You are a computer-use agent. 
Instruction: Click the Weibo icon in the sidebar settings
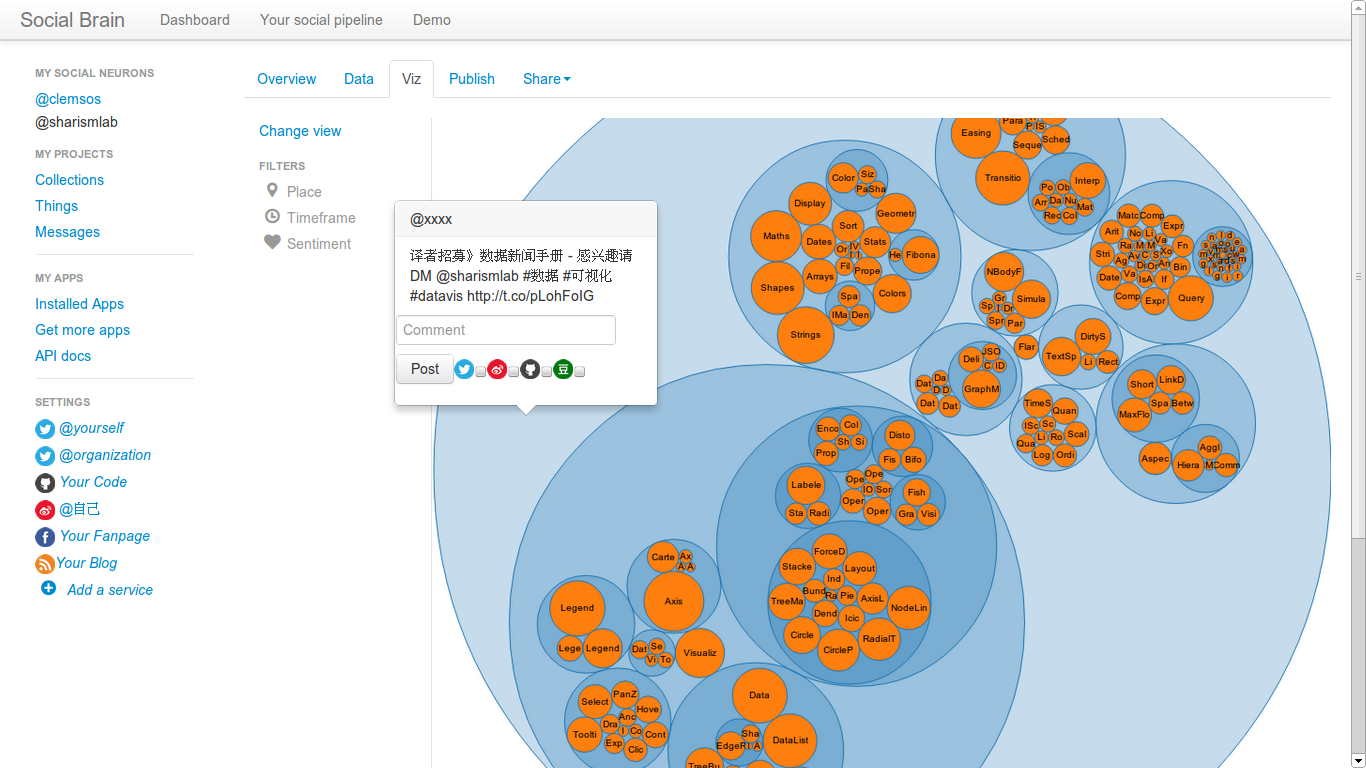(45, 510)
